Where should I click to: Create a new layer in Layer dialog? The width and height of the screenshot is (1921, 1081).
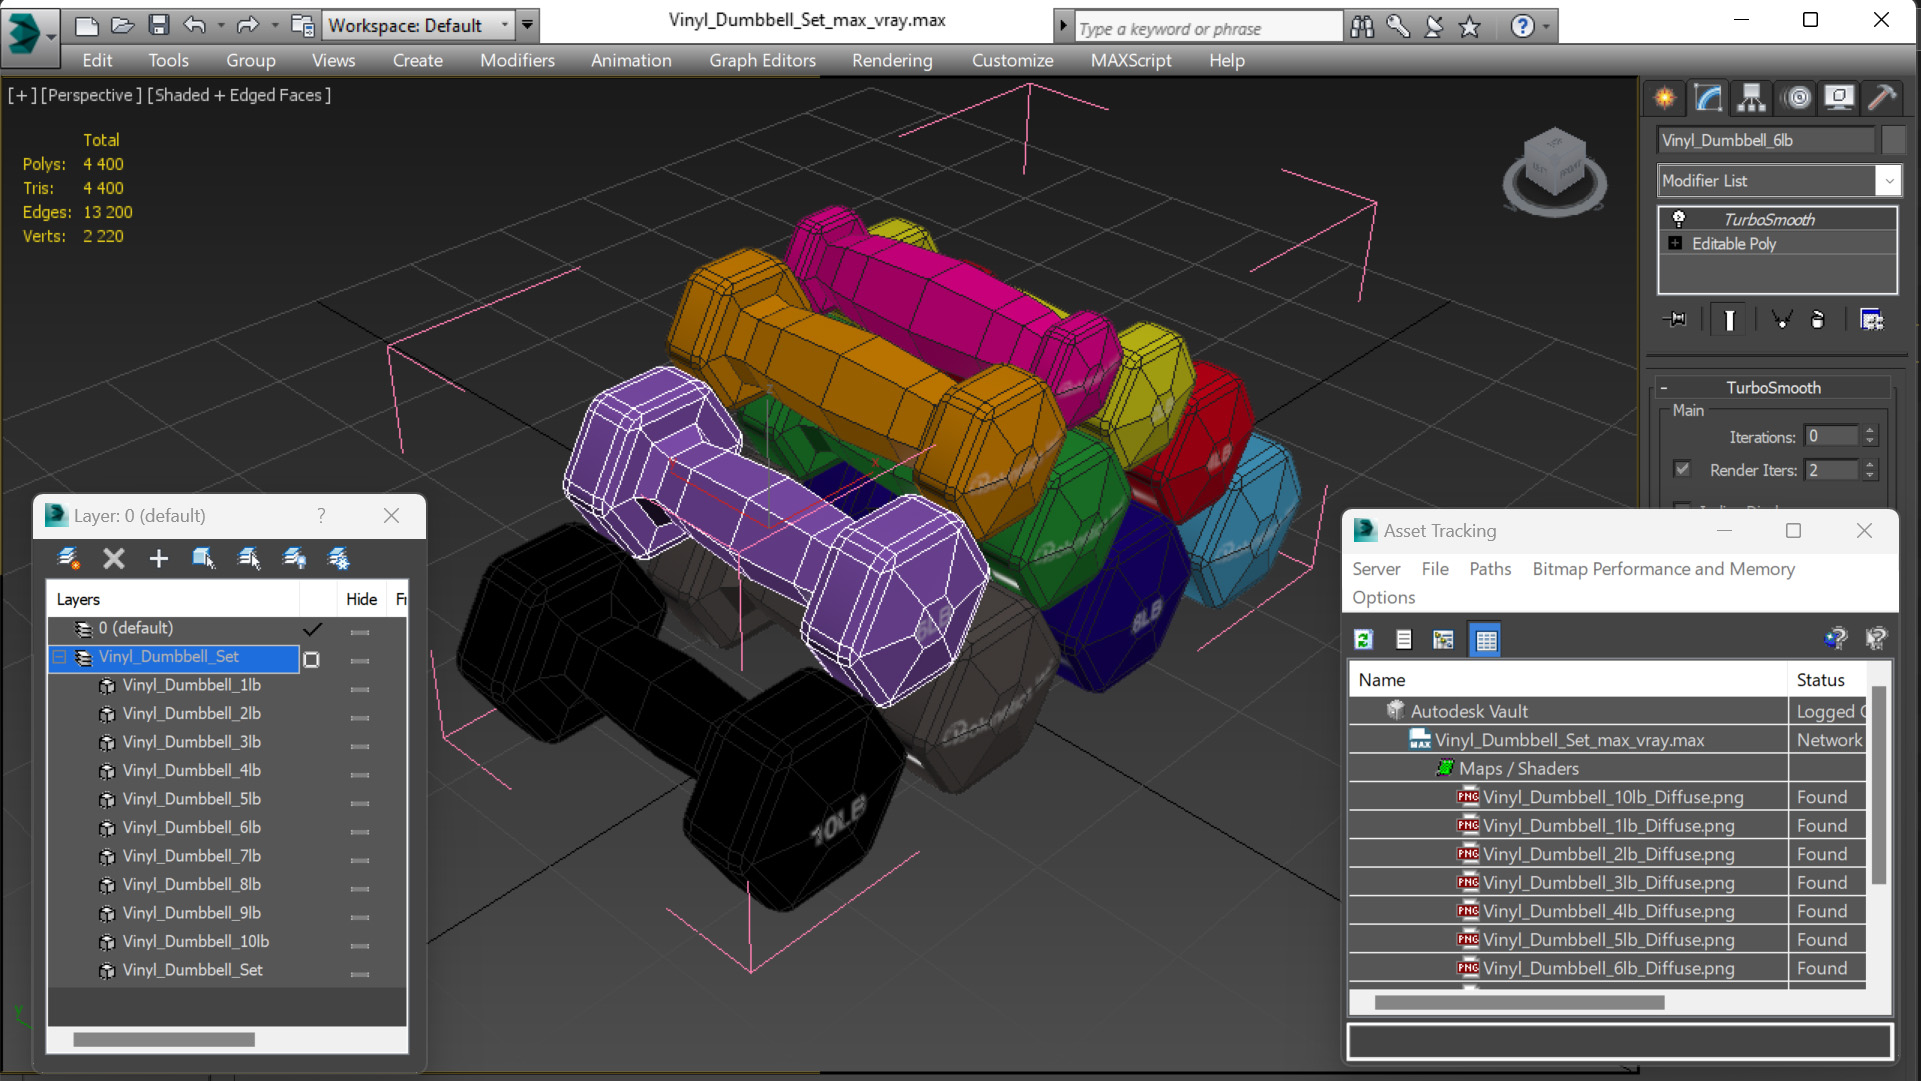coord(68,558)
